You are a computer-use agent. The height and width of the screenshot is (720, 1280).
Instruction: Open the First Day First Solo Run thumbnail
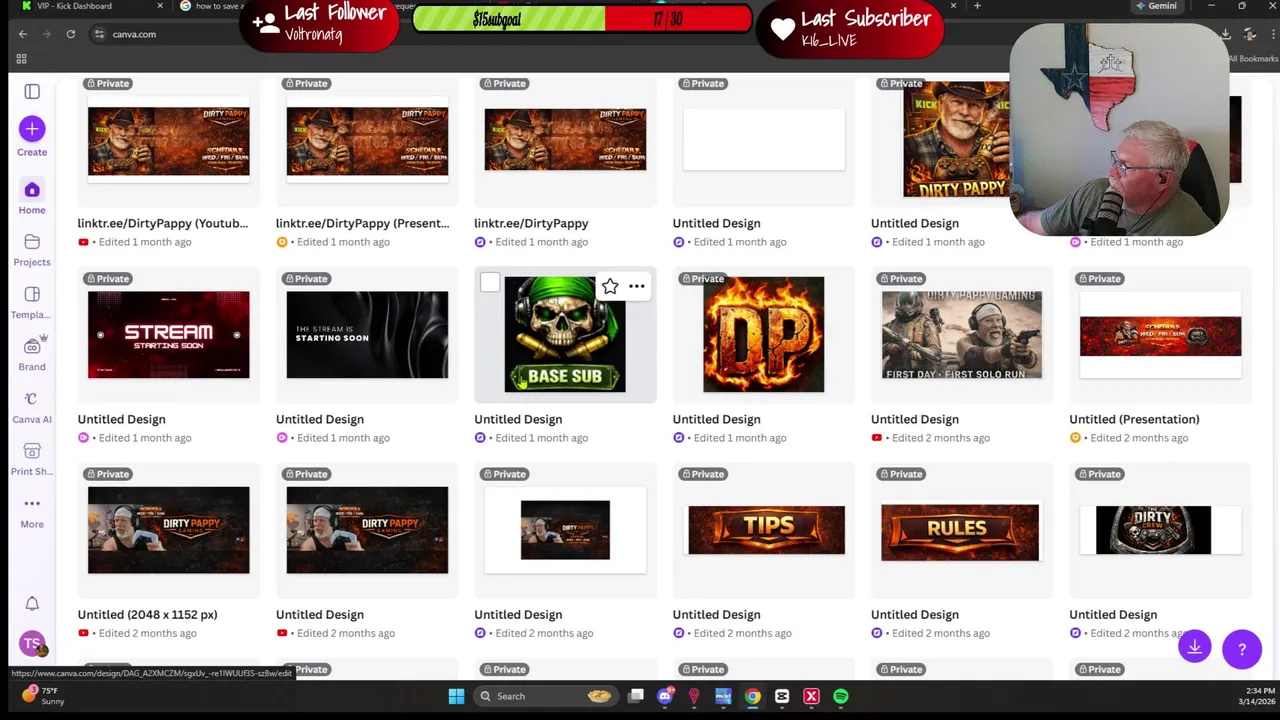click(962, 335)
